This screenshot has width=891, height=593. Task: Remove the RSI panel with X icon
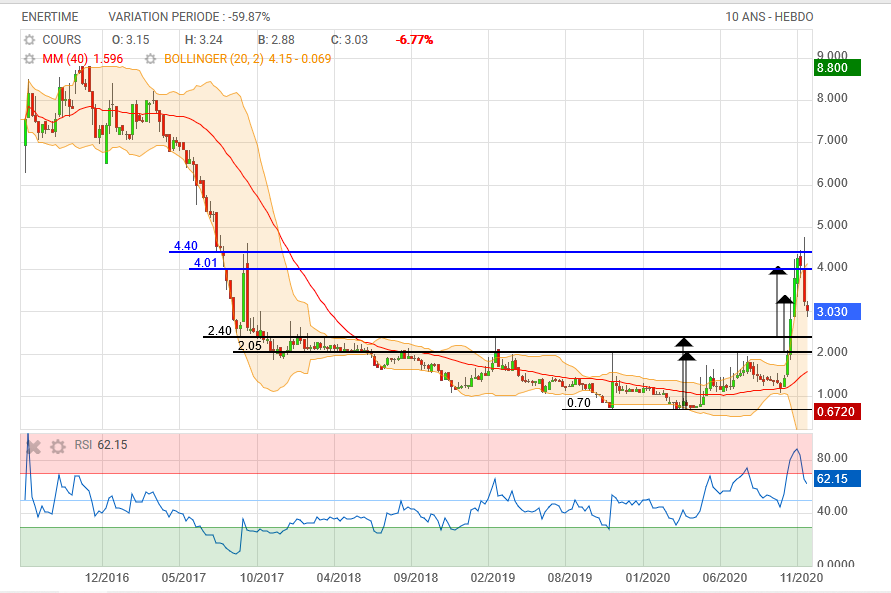click(33, 446)
